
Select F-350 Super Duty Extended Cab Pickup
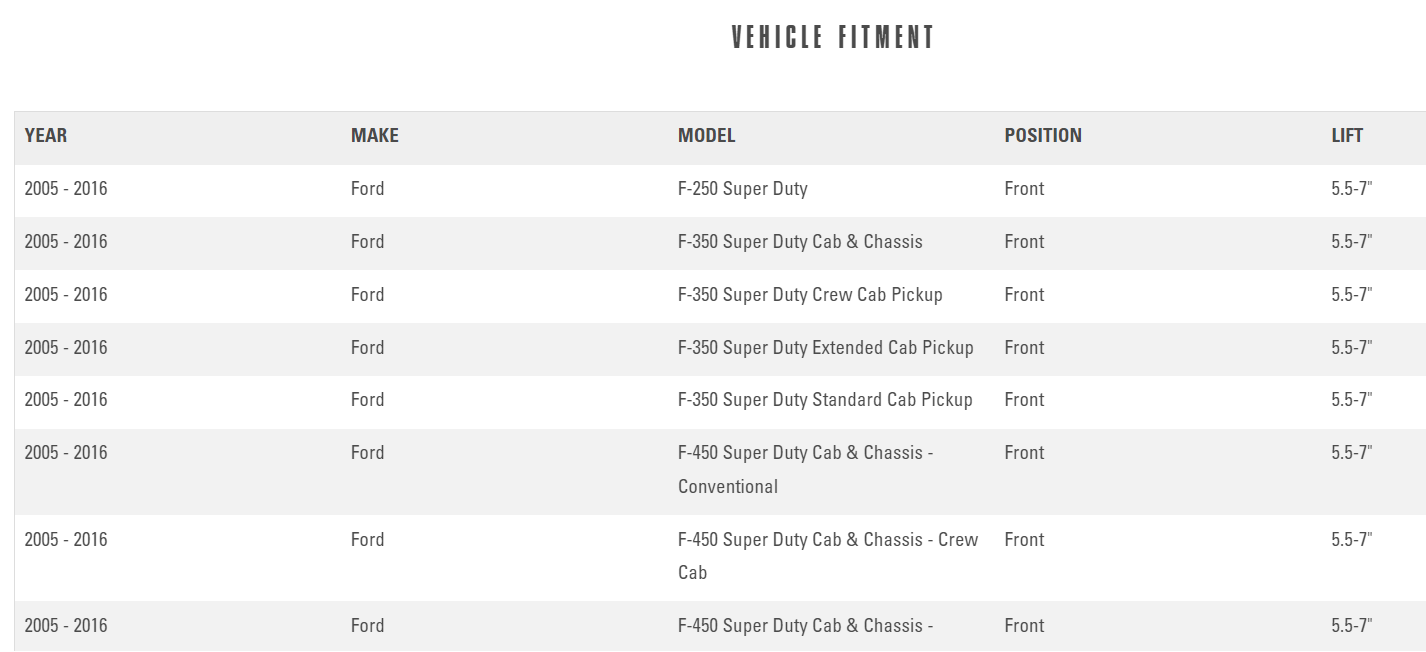tap(825, 348)
